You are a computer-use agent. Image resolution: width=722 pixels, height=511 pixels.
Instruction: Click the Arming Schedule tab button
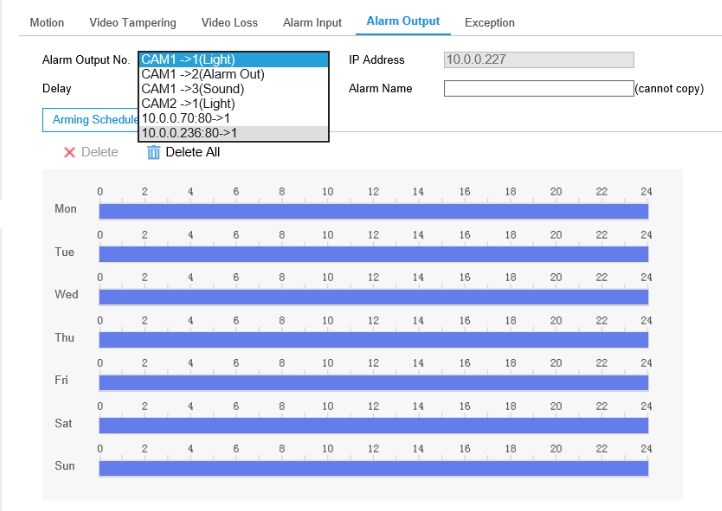coord(91,120)
